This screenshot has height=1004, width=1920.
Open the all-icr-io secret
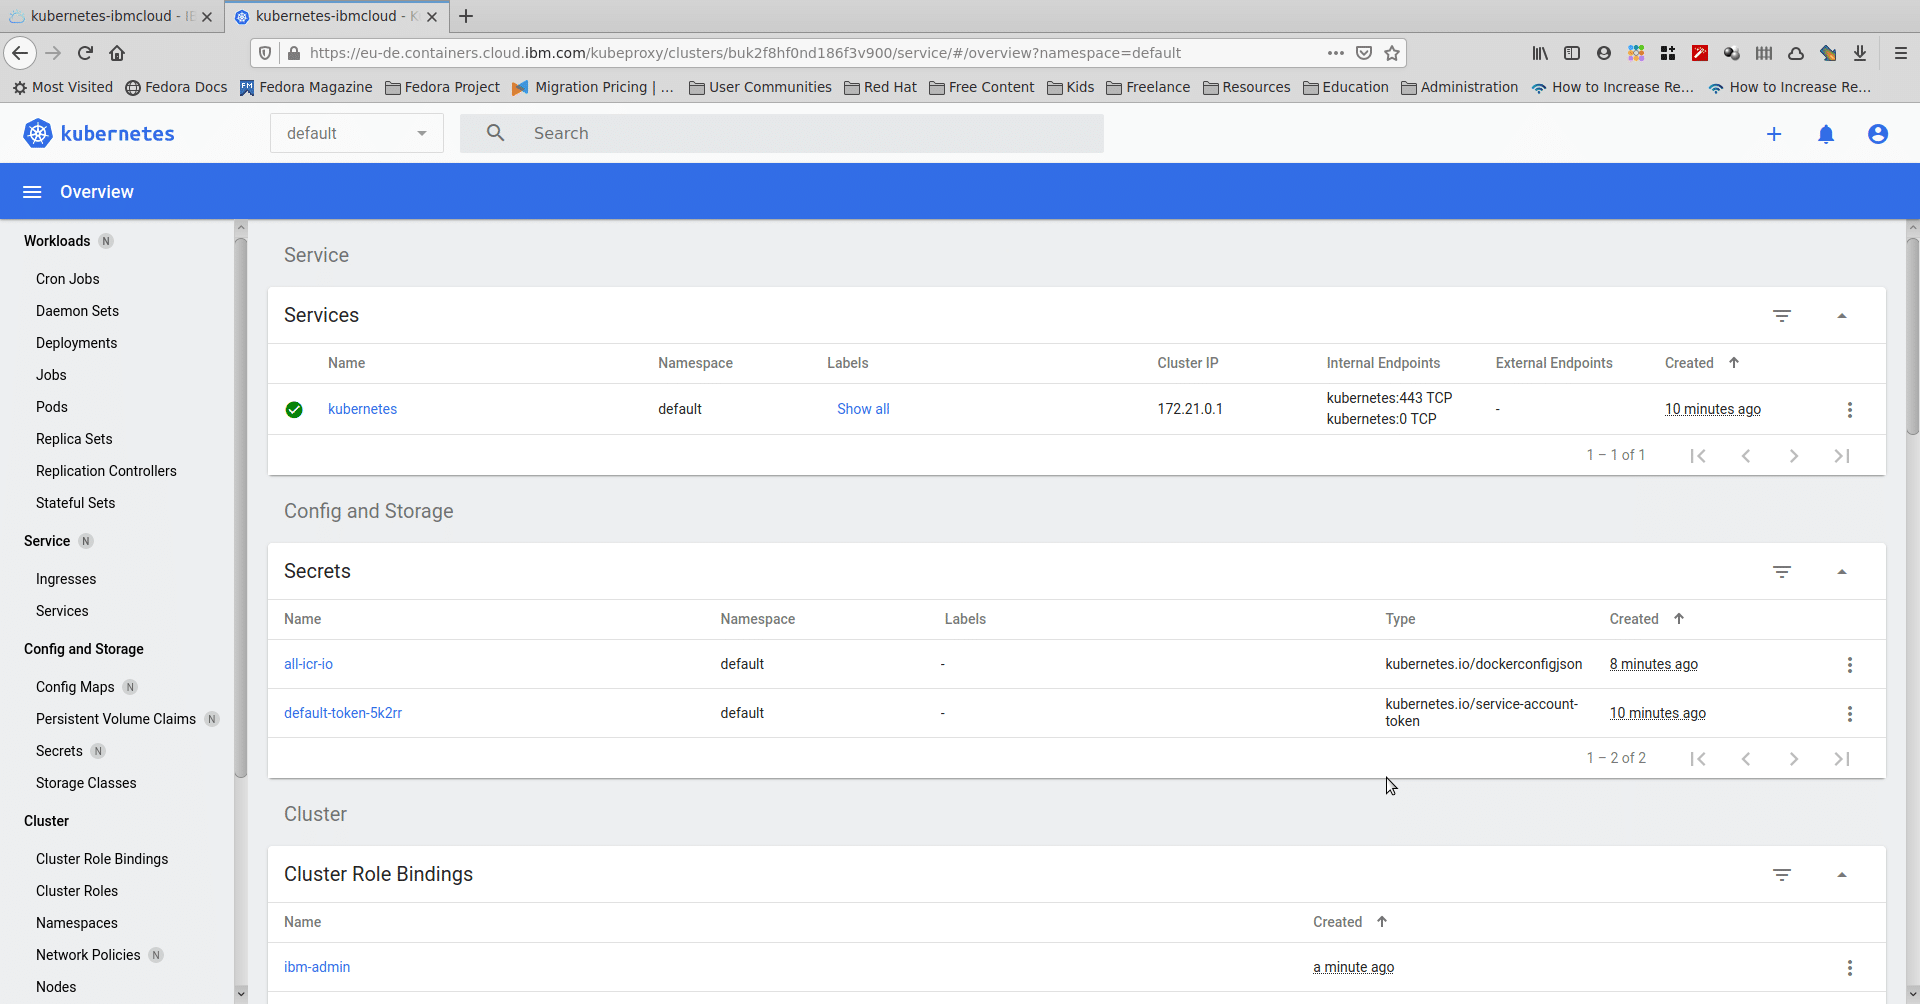click(x=308, y=664)
